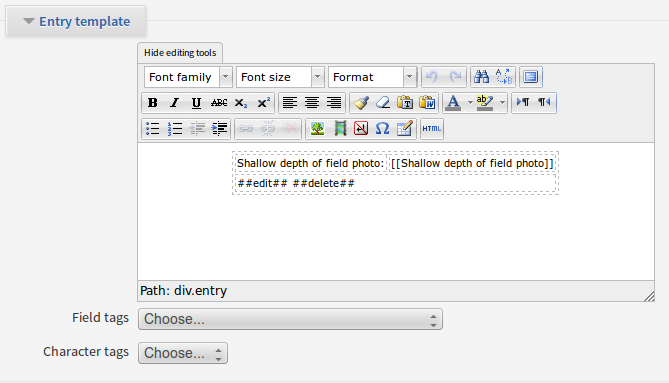Align text left
This screenshot has height=383, width=669.
coord(290,103)
